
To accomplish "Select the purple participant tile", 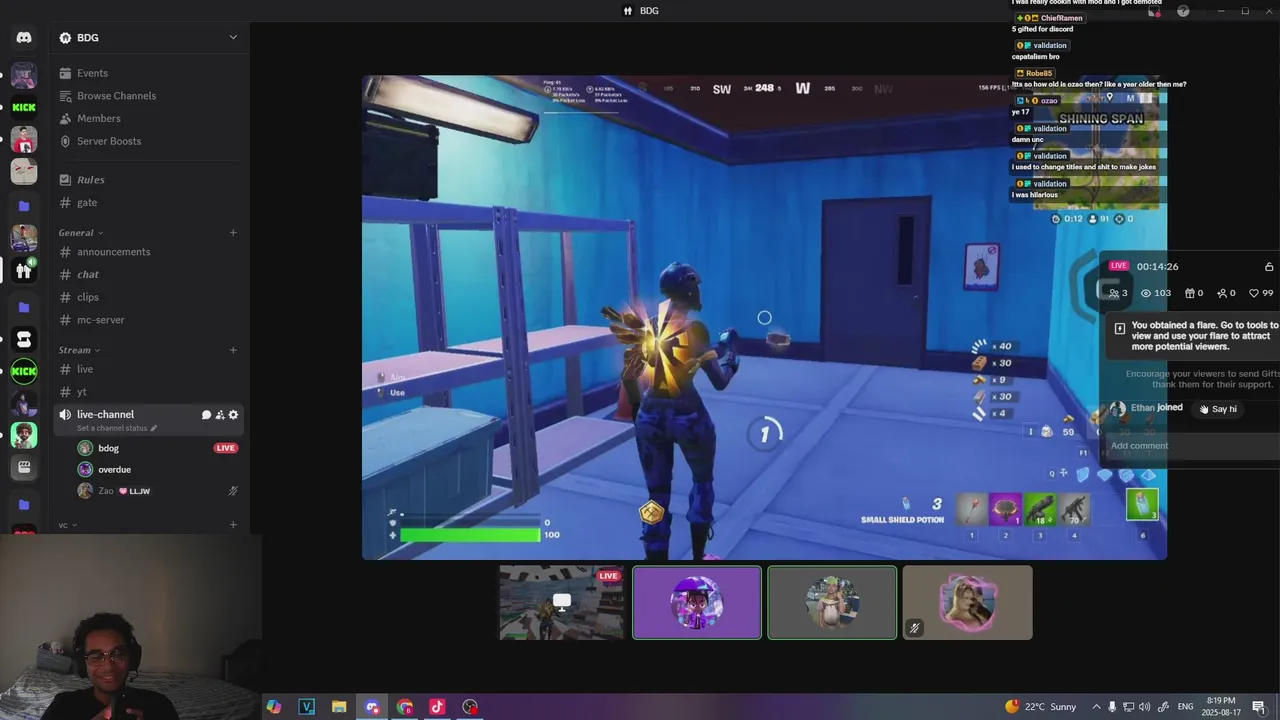I will point(697,603).
